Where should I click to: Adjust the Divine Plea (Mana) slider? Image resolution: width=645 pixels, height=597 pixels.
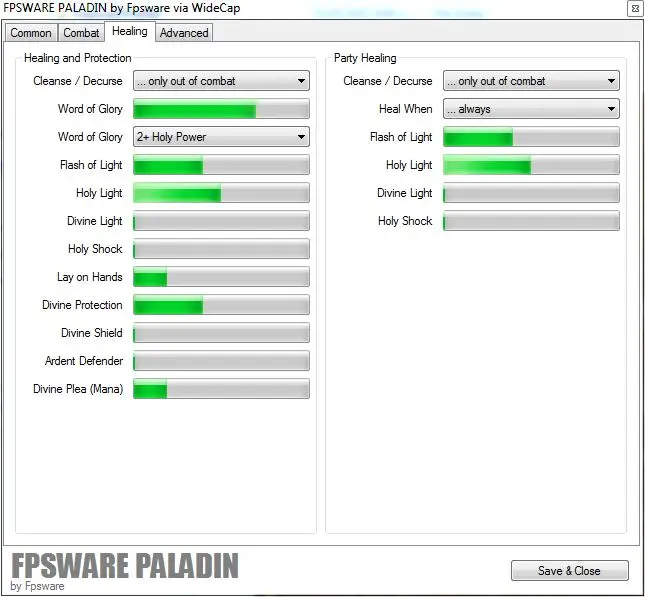pyautogui.click(x=221, y=389)
